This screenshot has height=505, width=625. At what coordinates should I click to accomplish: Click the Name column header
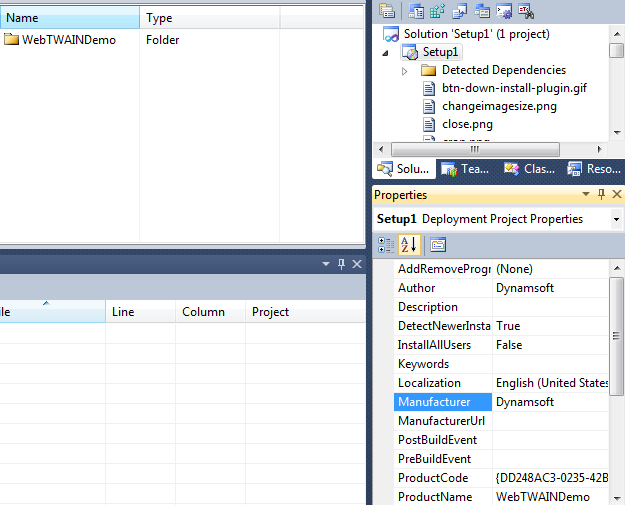click(x=70, y=18)
